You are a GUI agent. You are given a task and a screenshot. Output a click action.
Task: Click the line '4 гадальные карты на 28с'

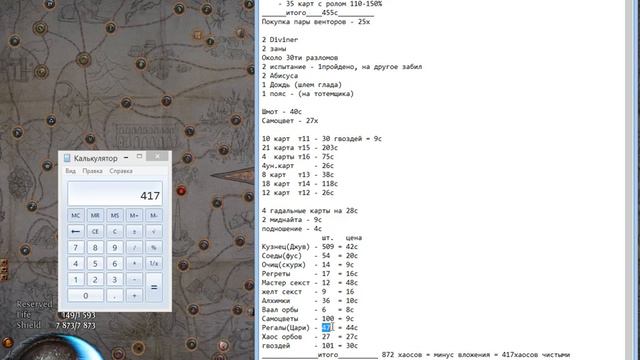pos(310,211)
